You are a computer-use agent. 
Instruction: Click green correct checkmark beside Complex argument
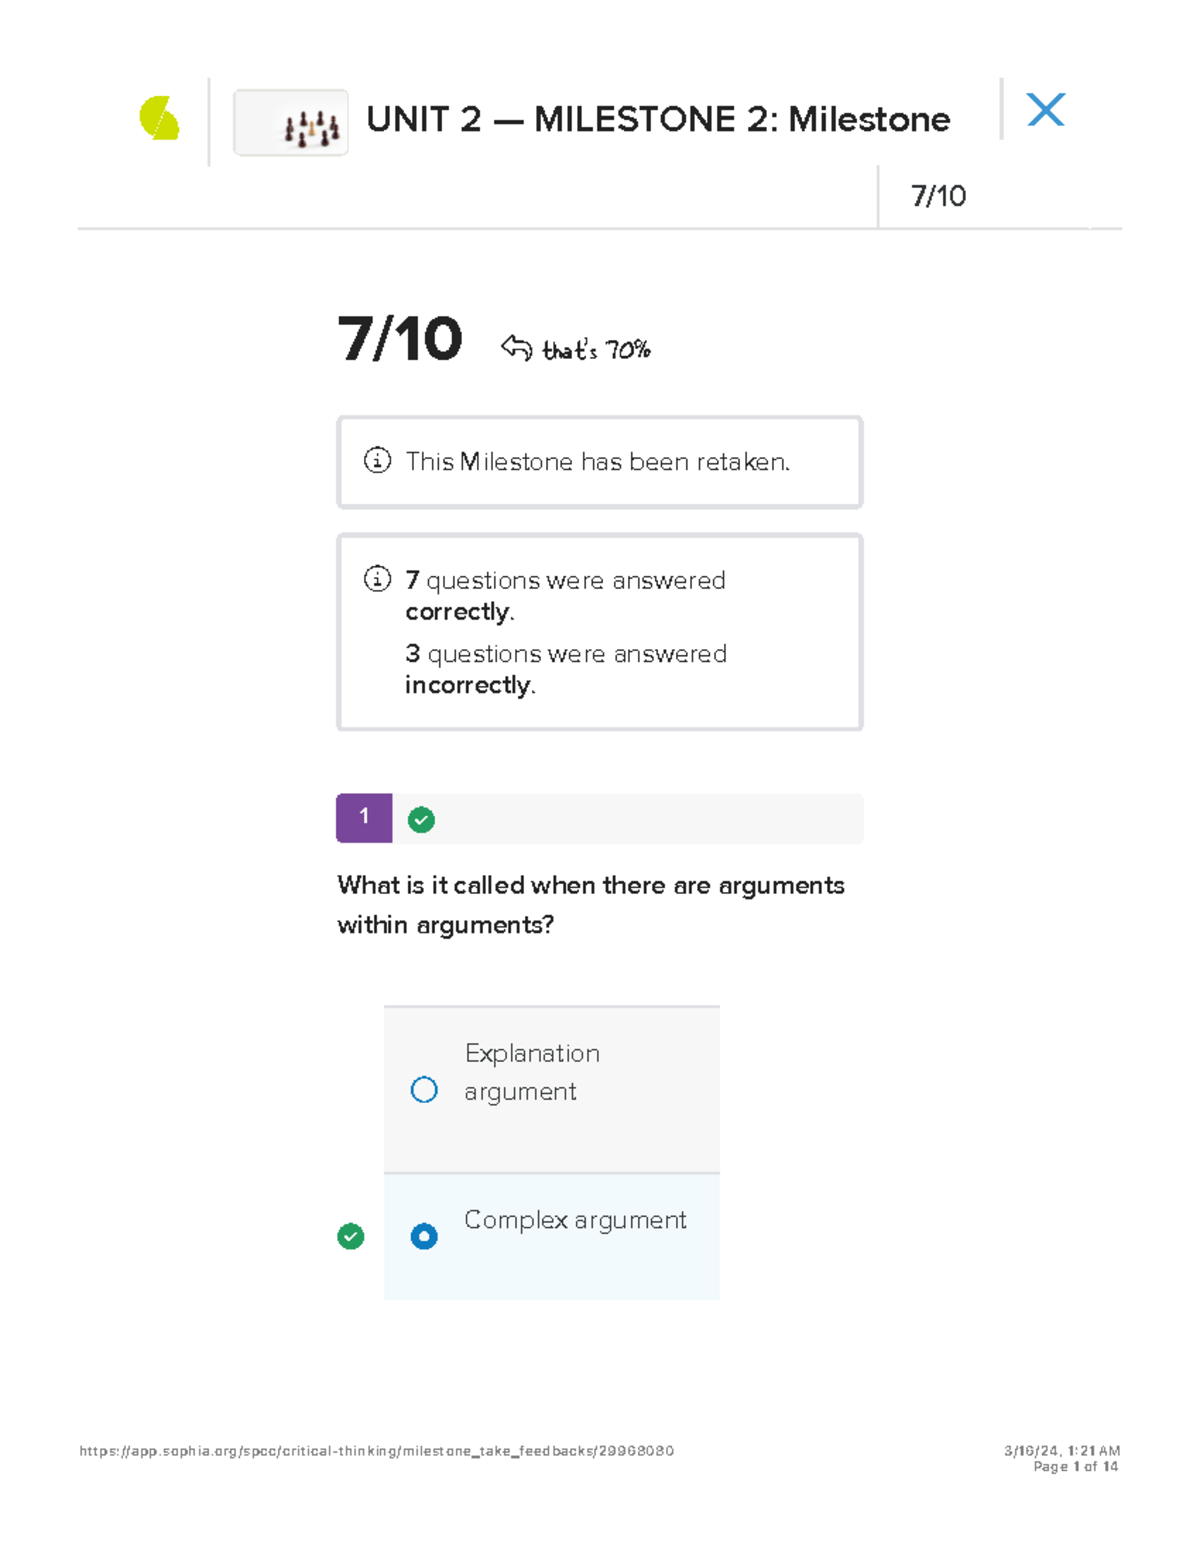coord(350,1236)
